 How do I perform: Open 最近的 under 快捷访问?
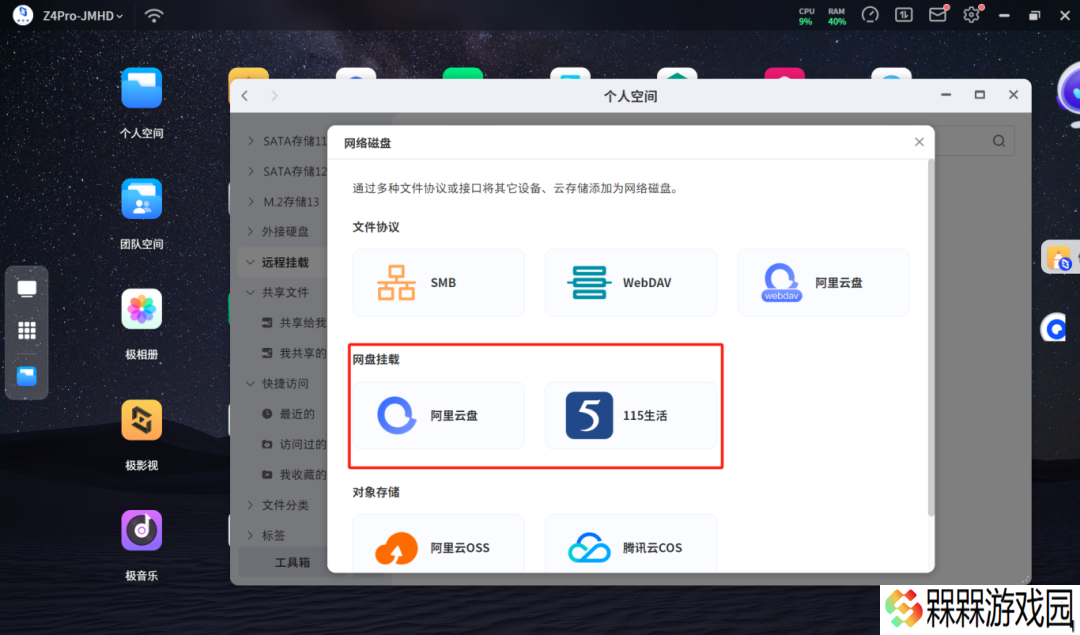click(x=289, y=414)
